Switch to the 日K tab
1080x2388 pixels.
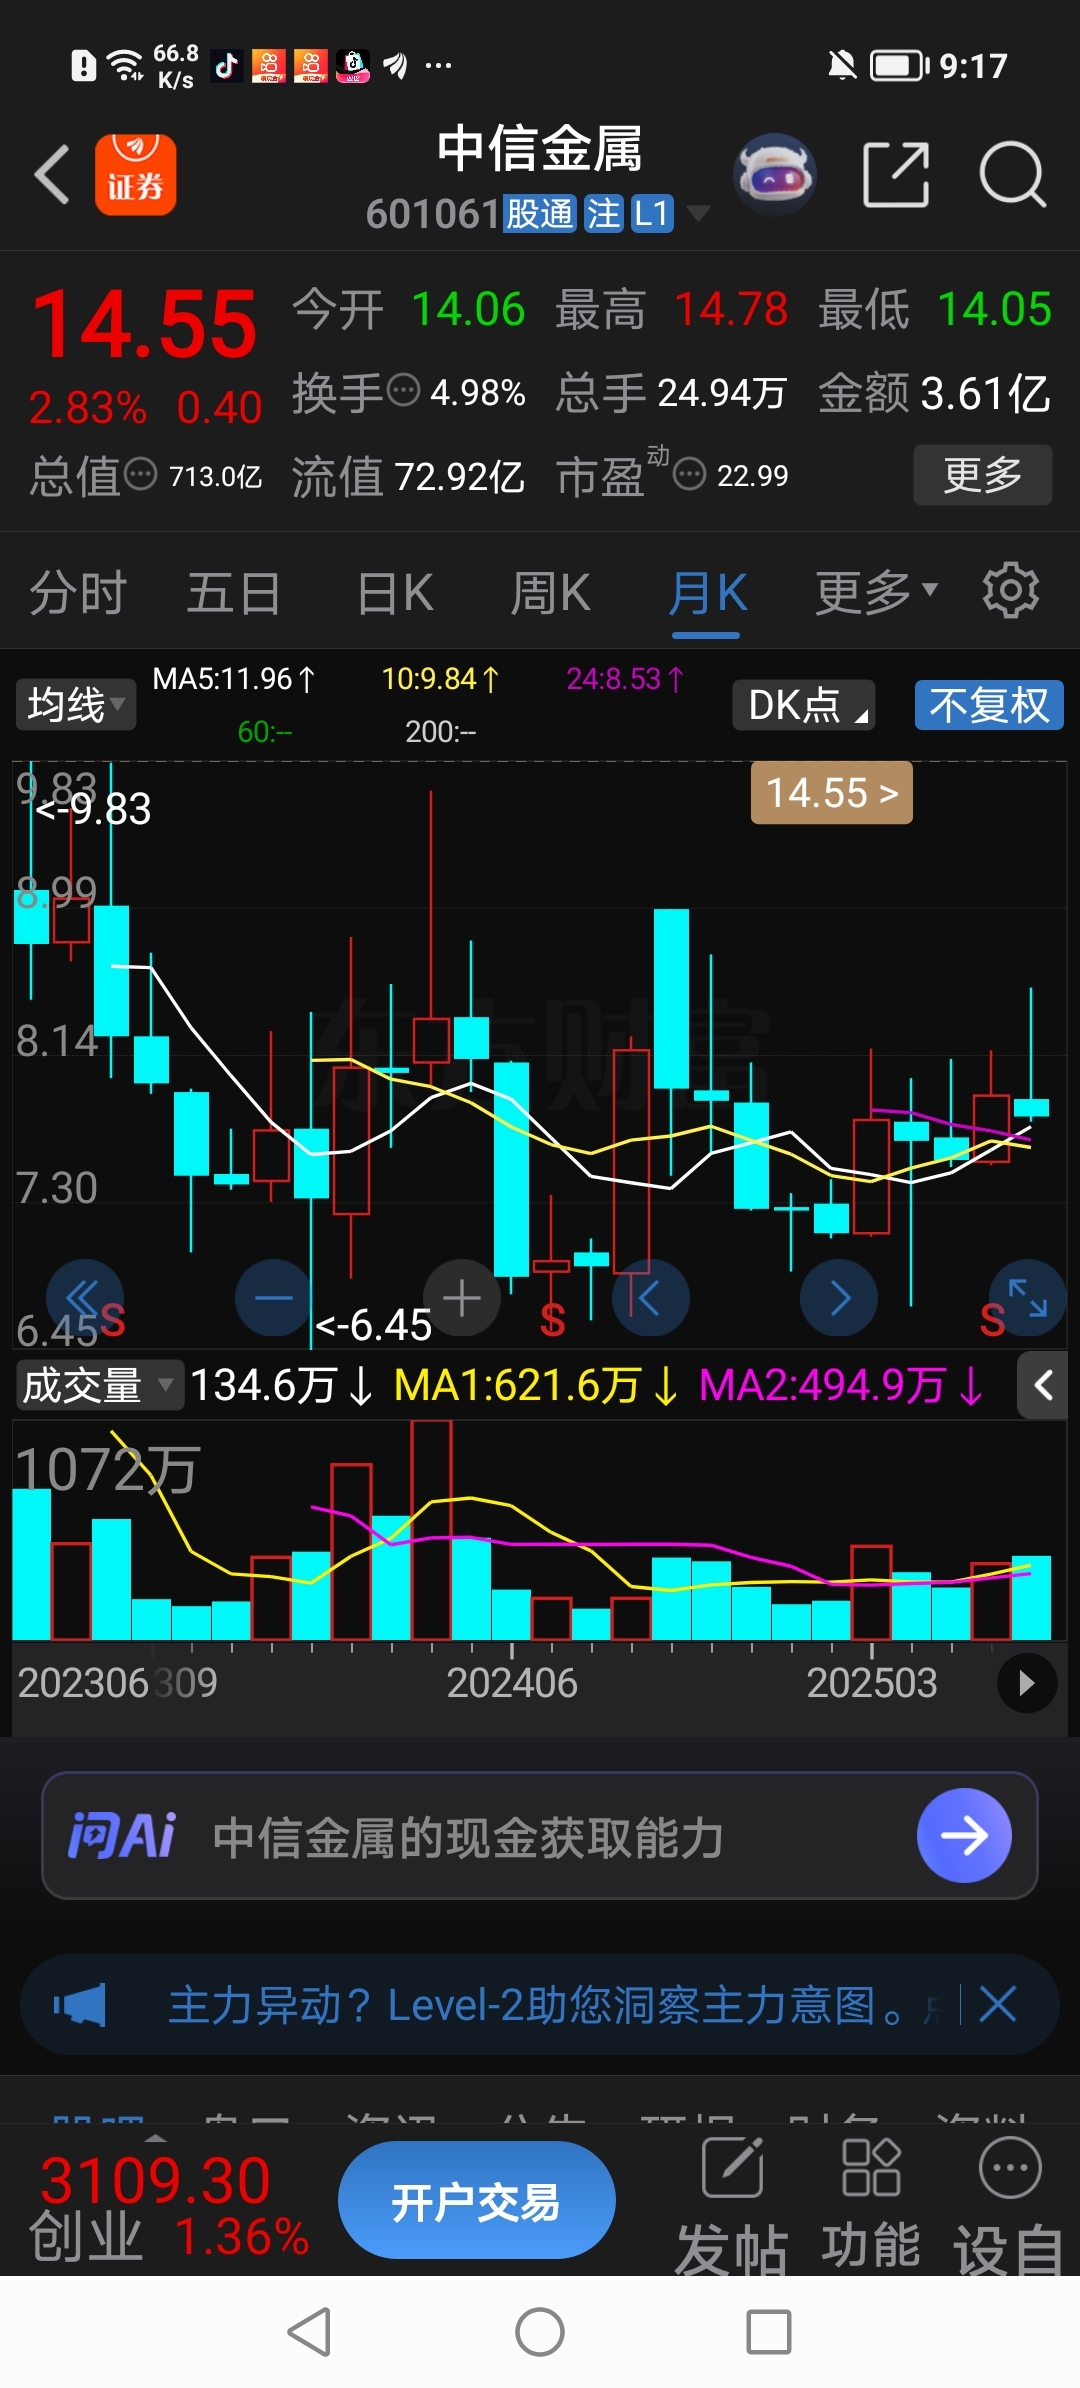coord(395,593)
